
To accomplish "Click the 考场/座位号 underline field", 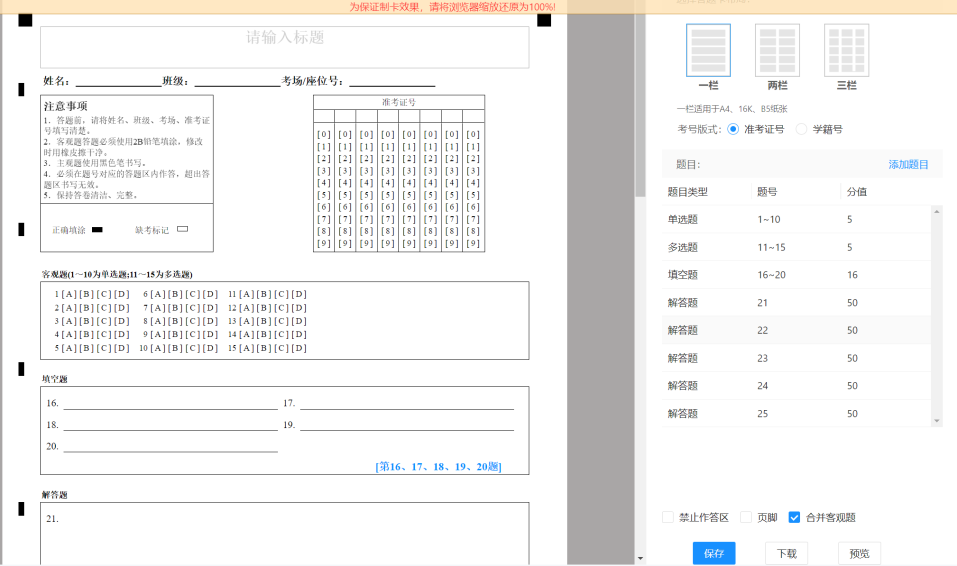I will (392, 82).
